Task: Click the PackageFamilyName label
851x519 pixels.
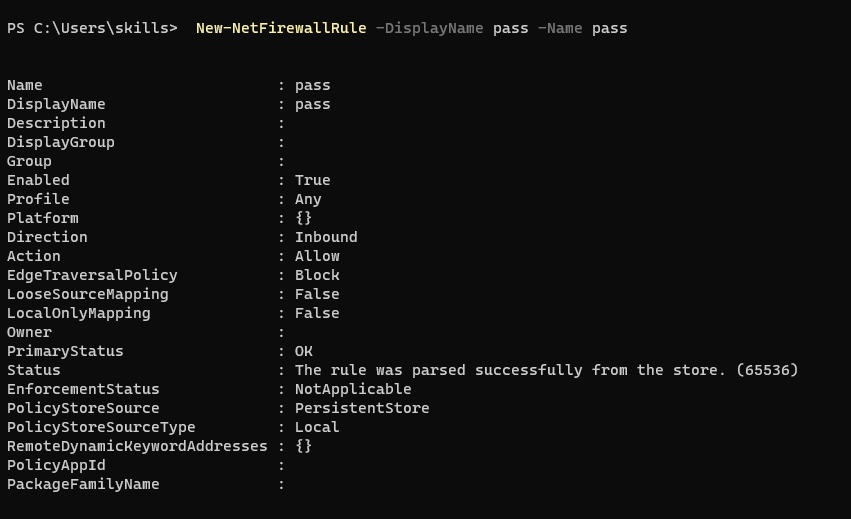Action: pyautogui.click(x=83, y=484)
